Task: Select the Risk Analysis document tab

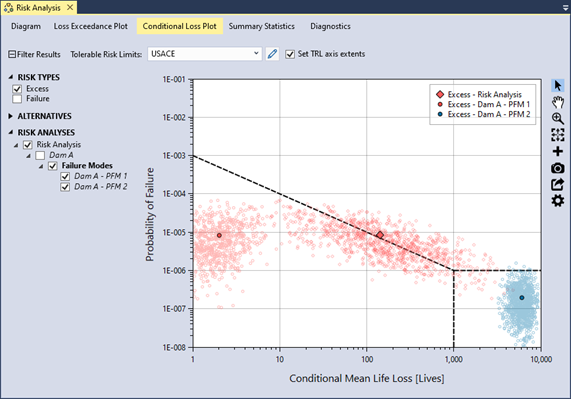Action: (x=38, y=8)
